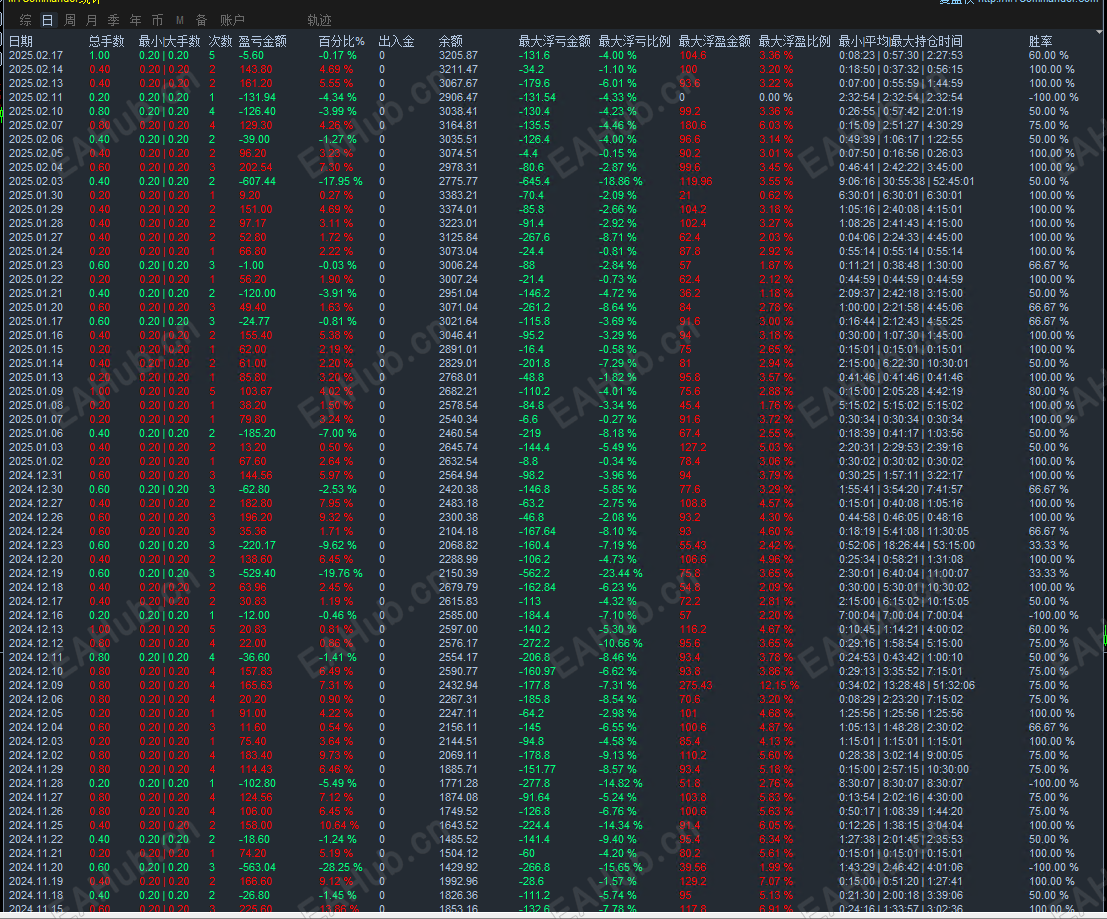Open the 备 tab
The image size is (1107, 919).
point(201,20)
